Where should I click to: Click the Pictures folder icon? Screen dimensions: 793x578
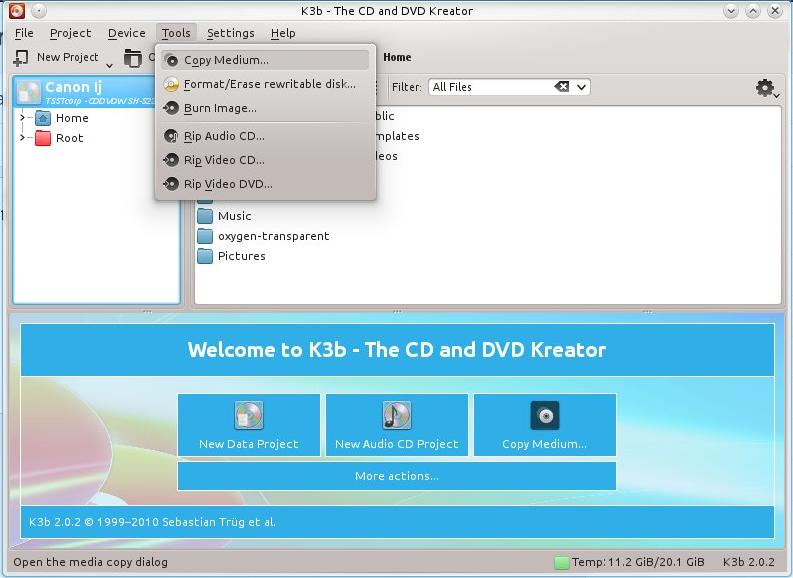pyautogui.click(x=205, y=256)
